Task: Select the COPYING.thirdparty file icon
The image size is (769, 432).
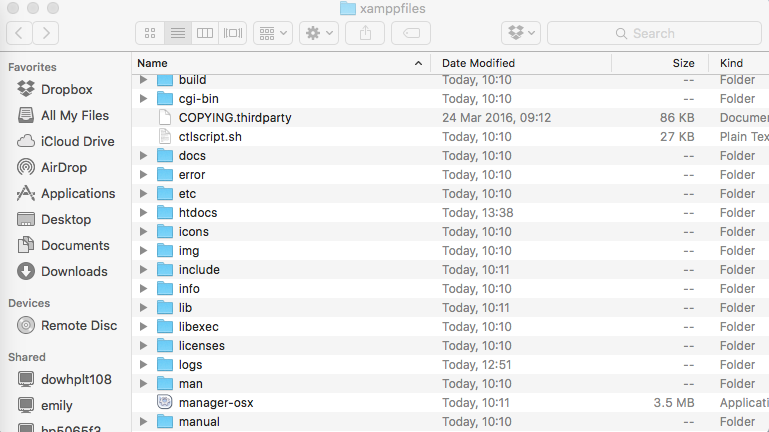Action: pyautogui.click(x=165, y=118)
